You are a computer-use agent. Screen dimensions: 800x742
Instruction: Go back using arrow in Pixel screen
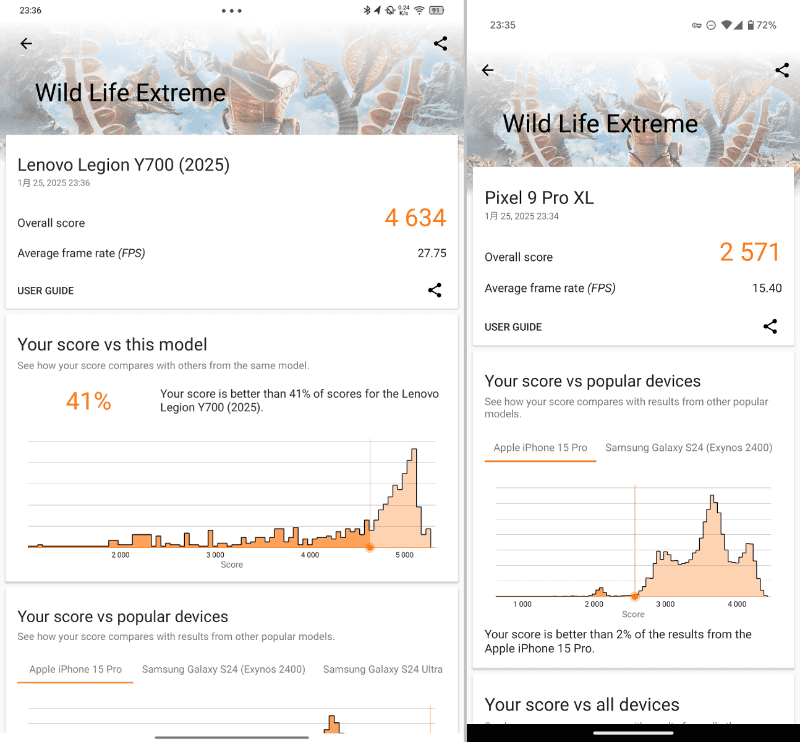(488, 70)
